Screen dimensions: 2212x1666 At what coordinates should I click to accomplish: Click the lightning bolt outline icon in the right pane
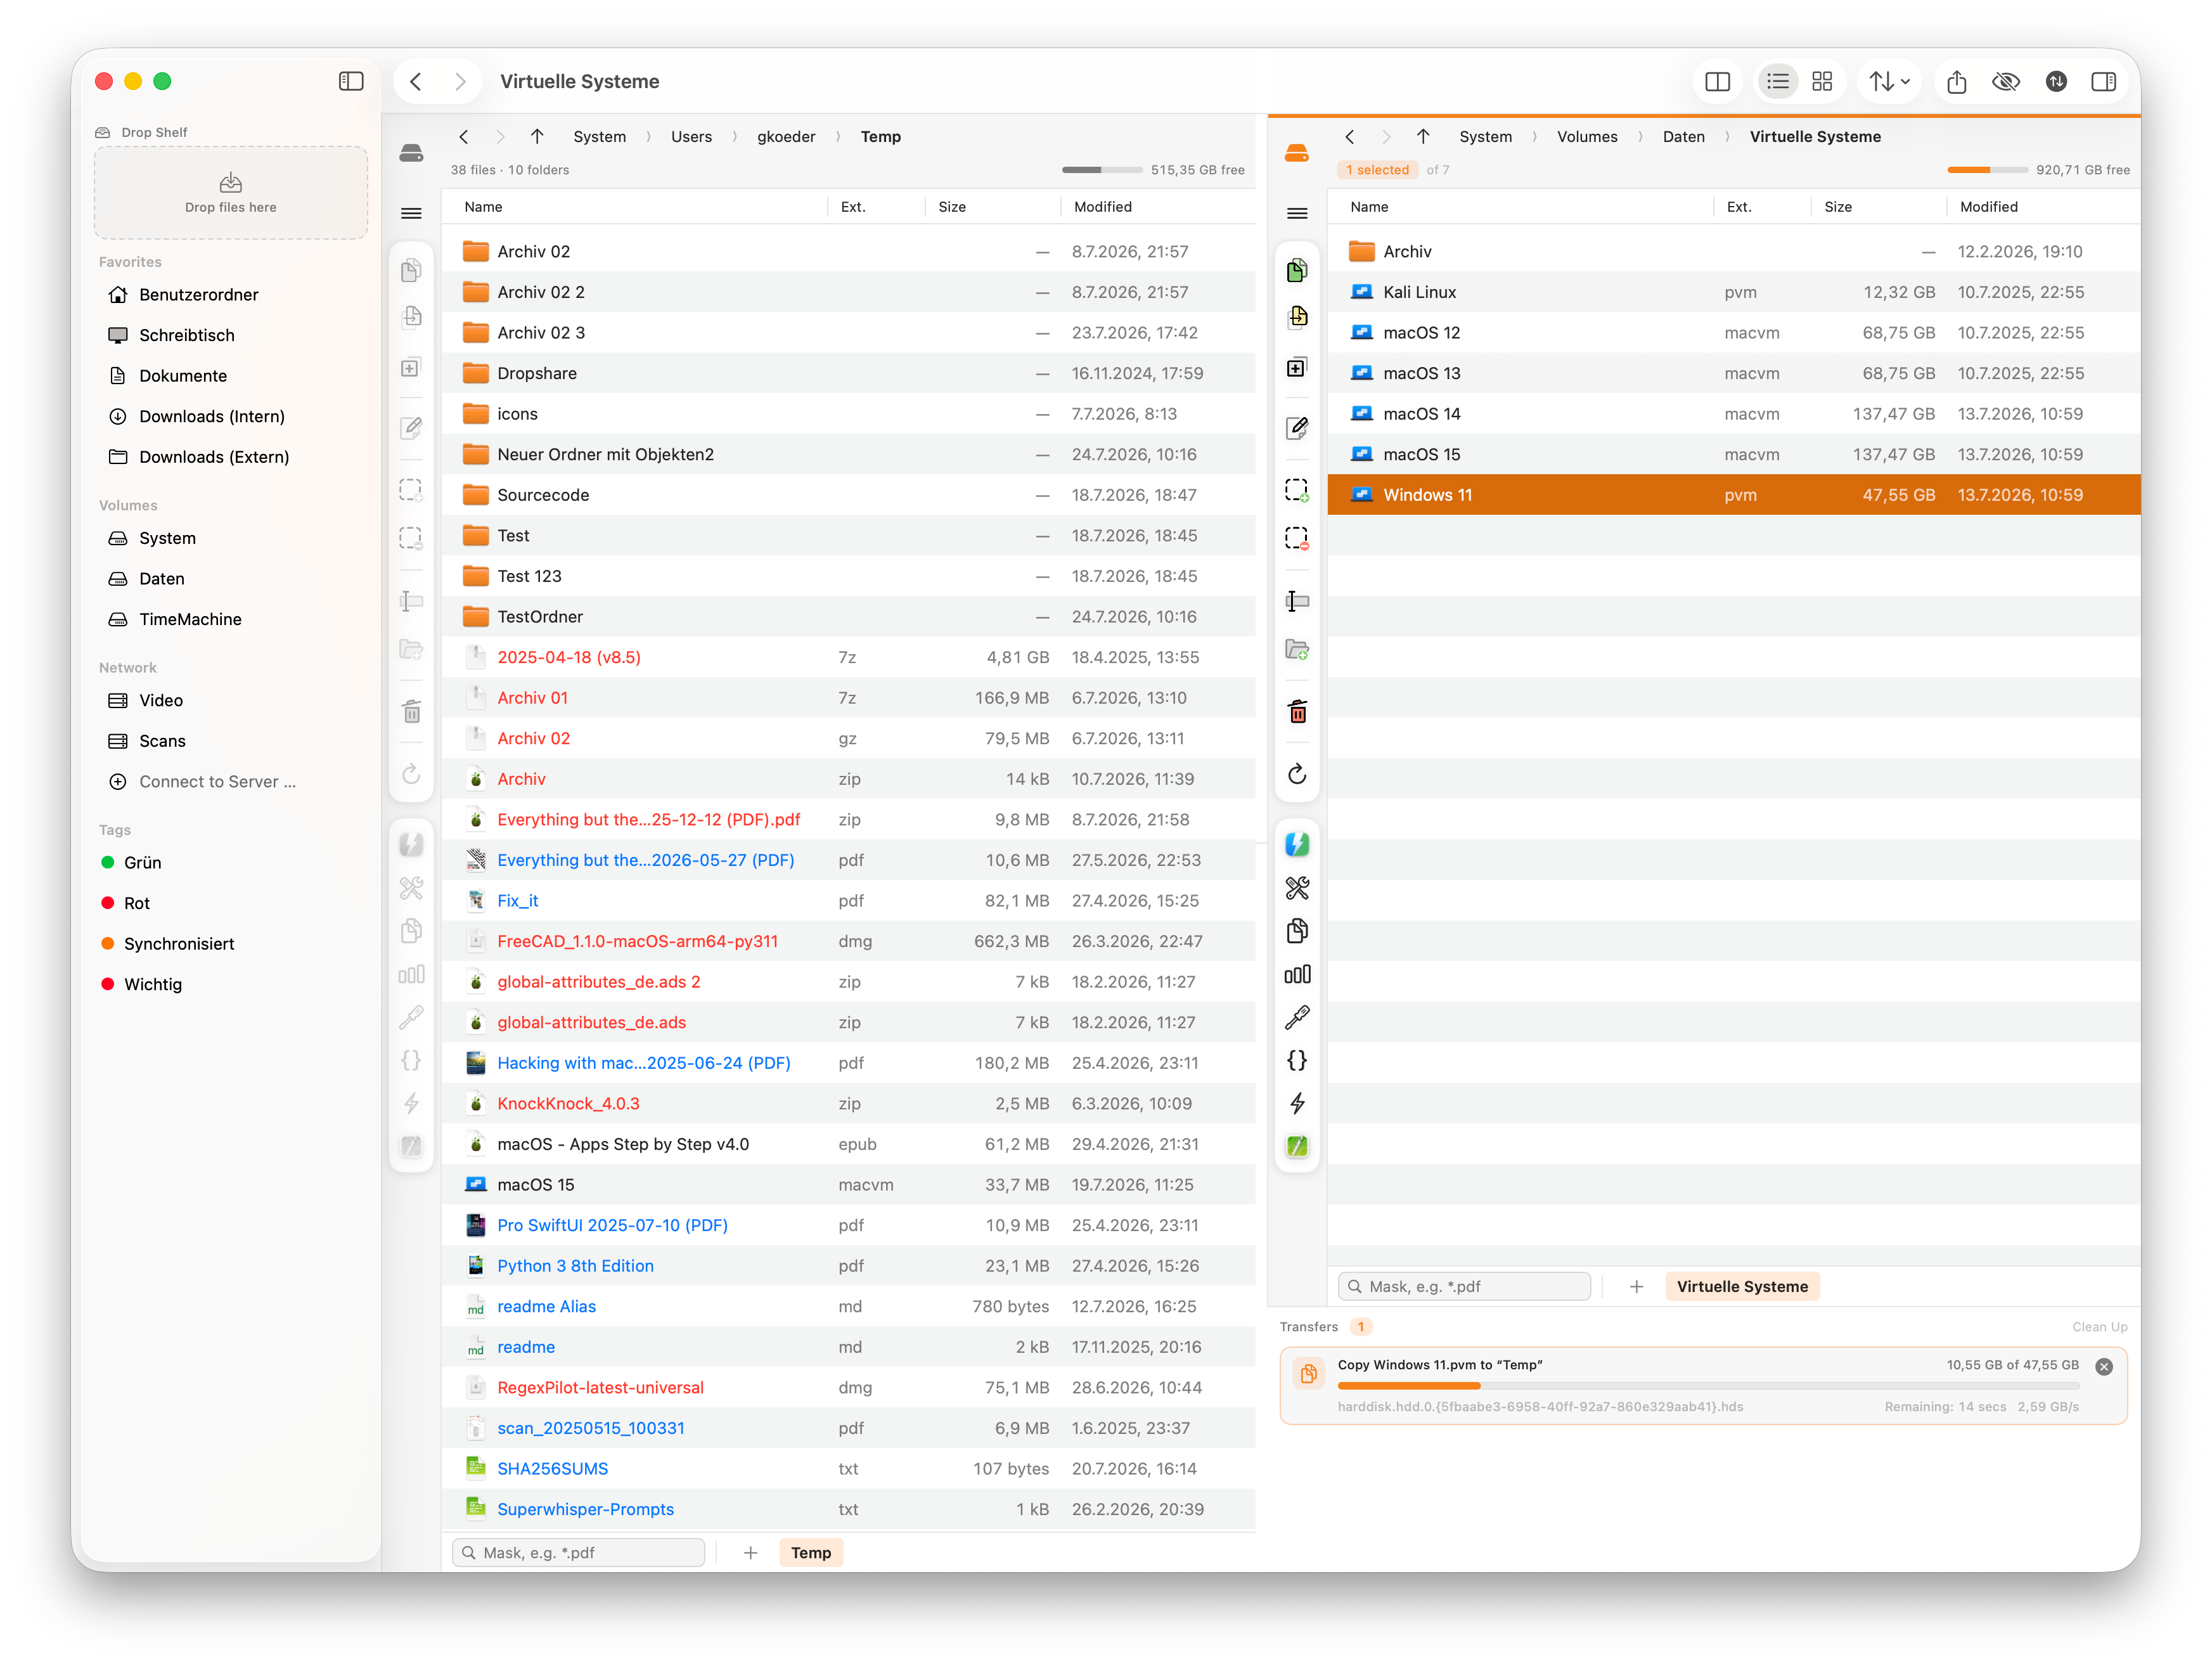(x=1296, y=1104)
